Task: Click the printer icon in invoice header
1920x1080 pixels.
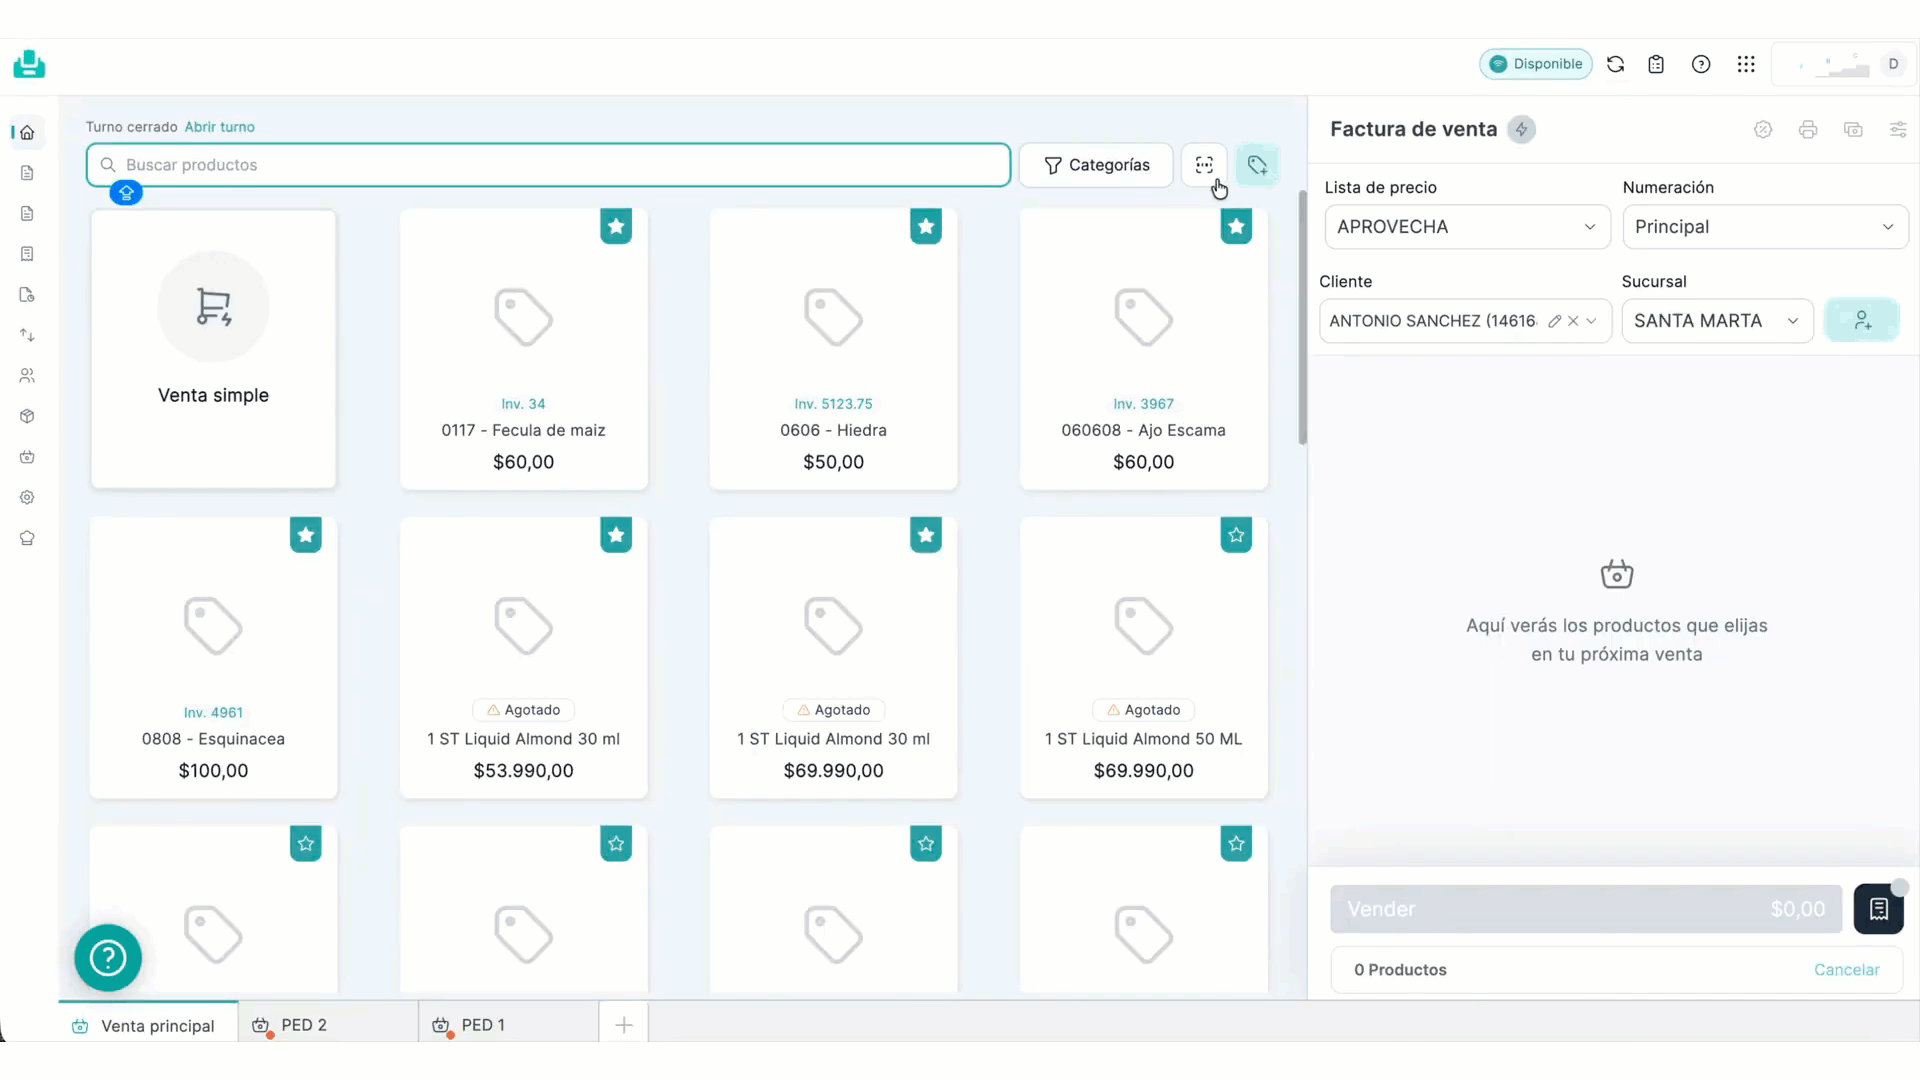Action: [x=1808, y=129]
